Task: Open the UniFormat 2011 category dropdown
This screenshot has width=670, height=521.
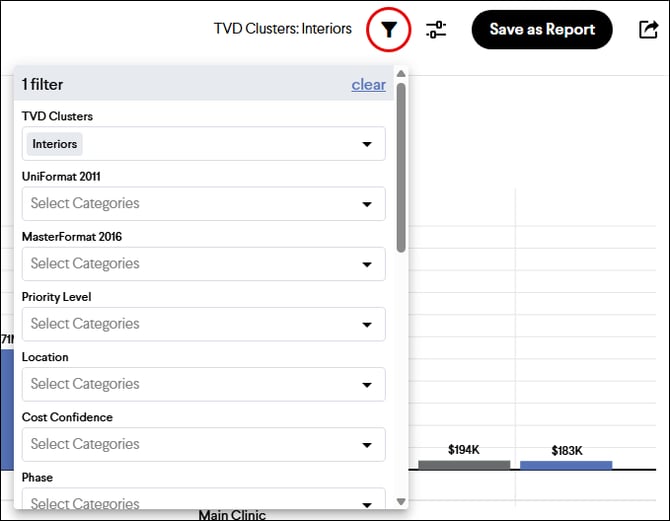Action: [203, 204]
